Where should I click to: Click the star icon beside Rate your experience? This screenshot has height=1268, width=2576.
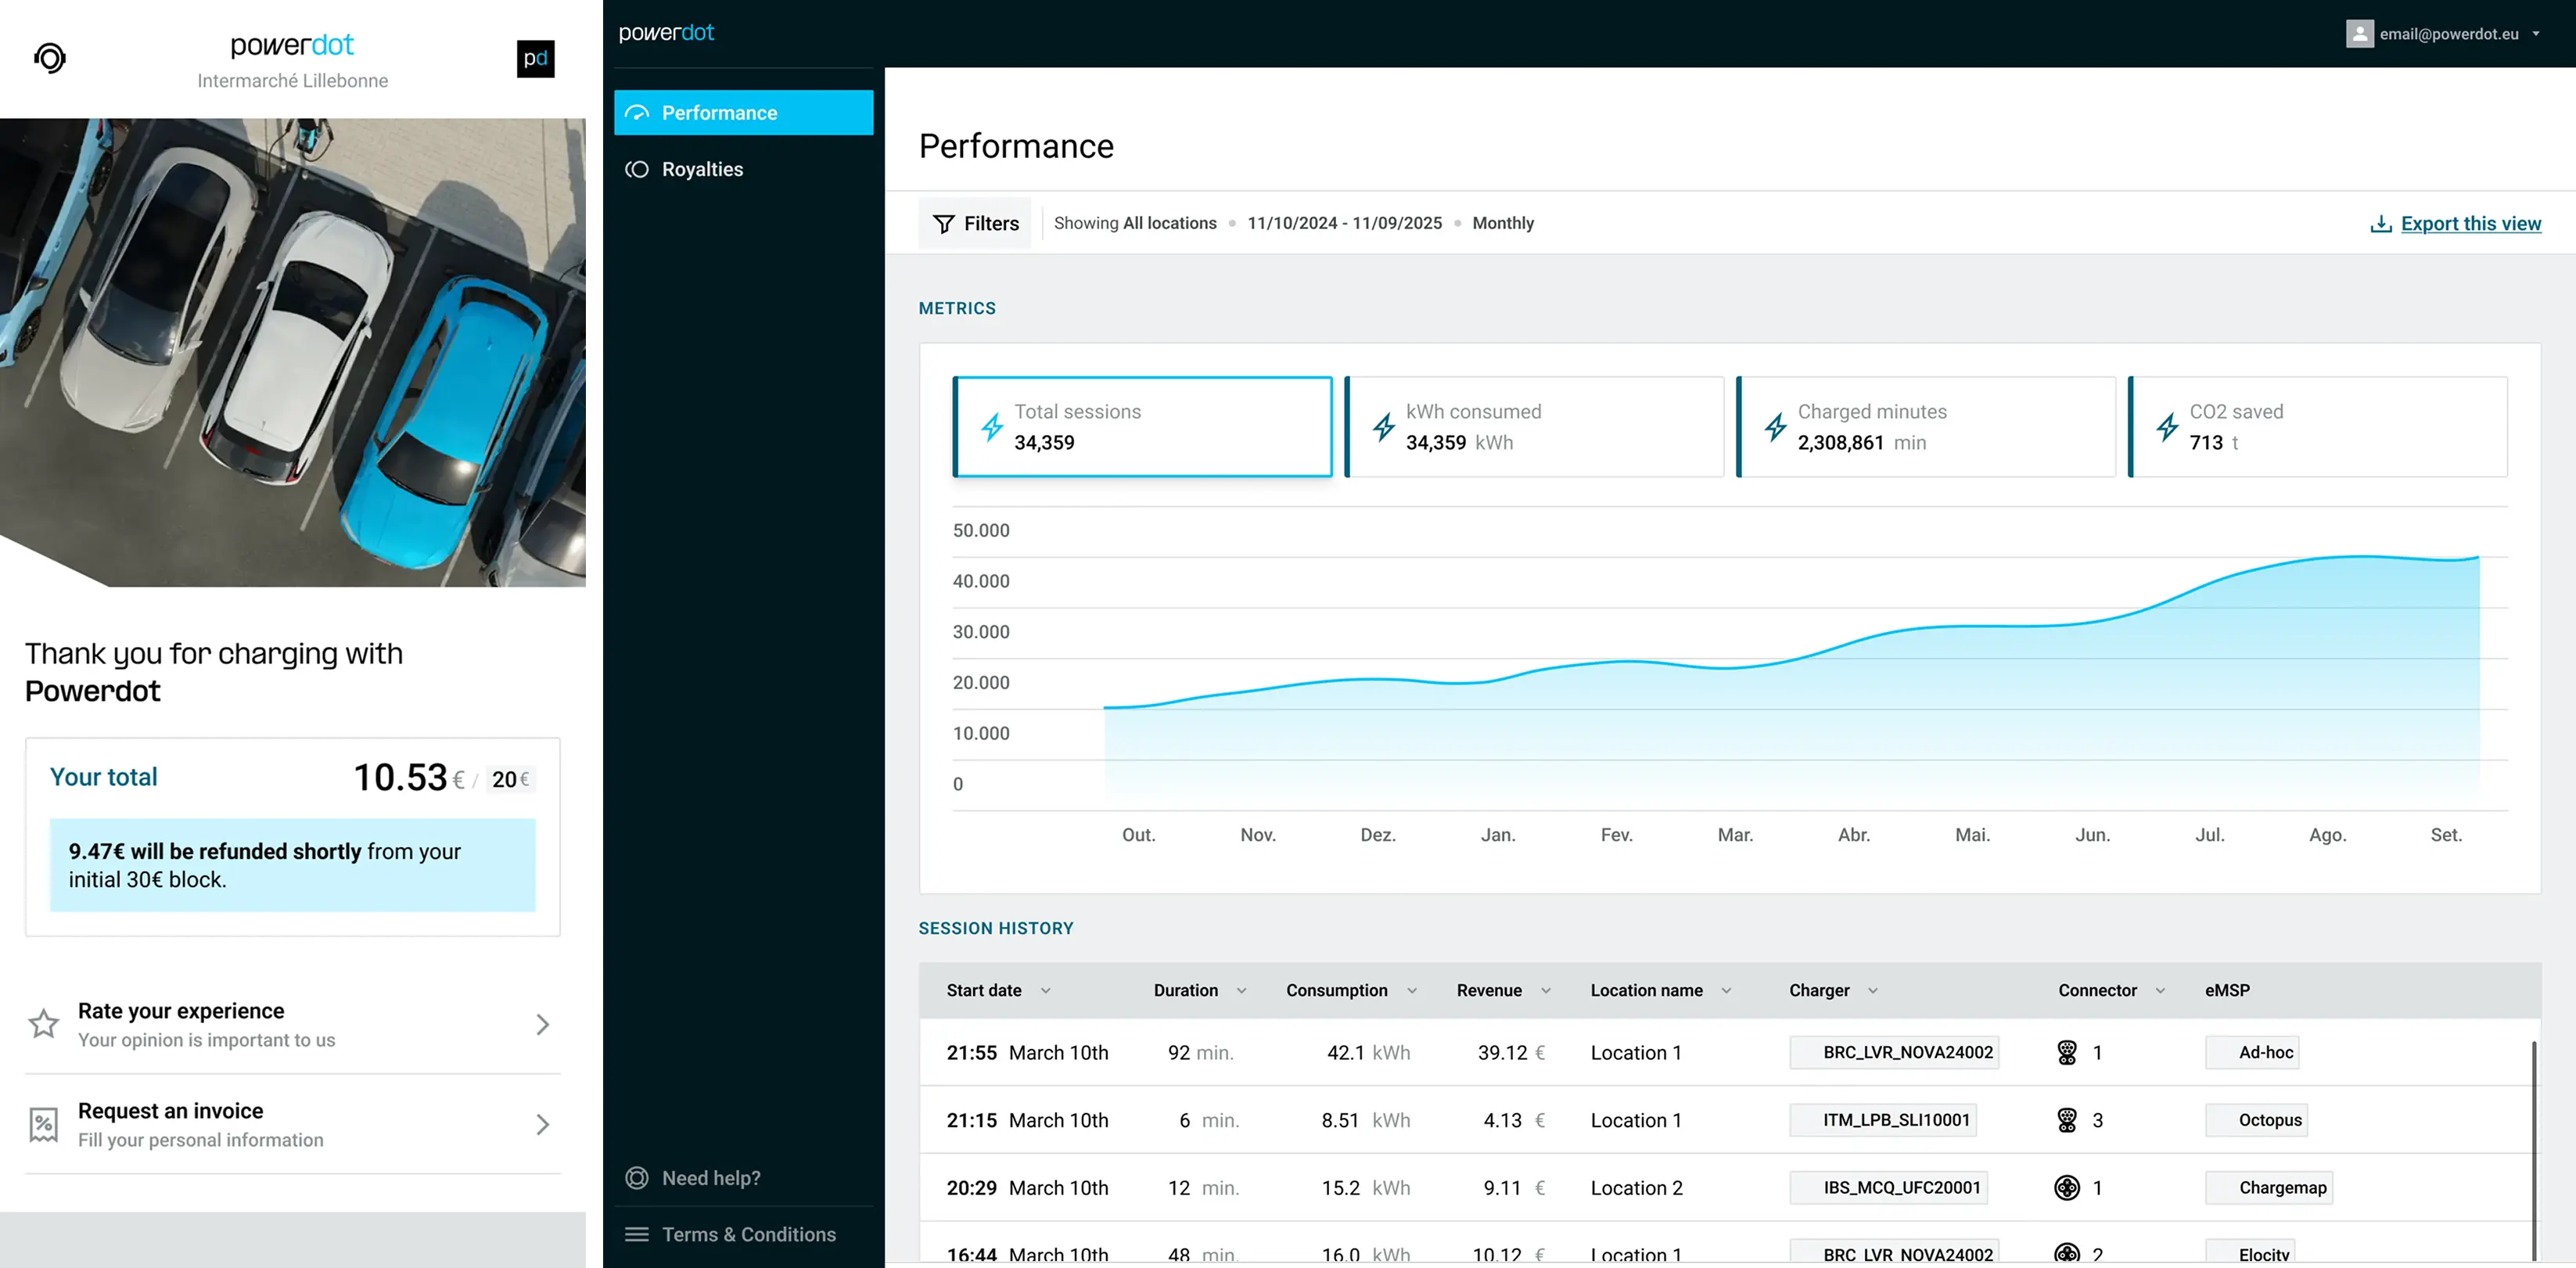click(43, 1024)
